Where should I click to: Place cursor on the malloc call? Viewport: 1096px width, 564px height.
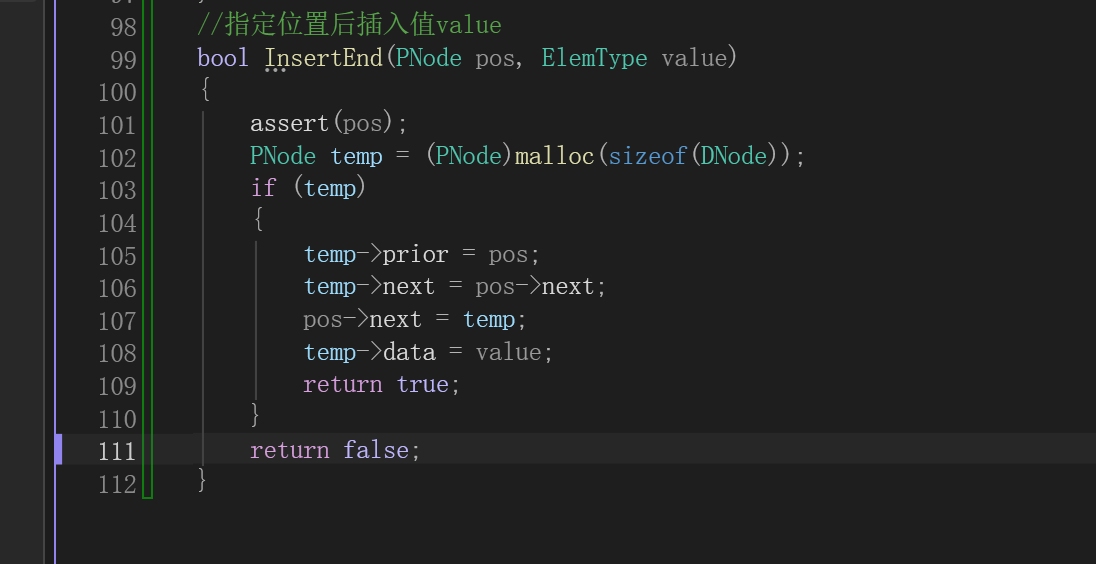(x=554, y=157)
